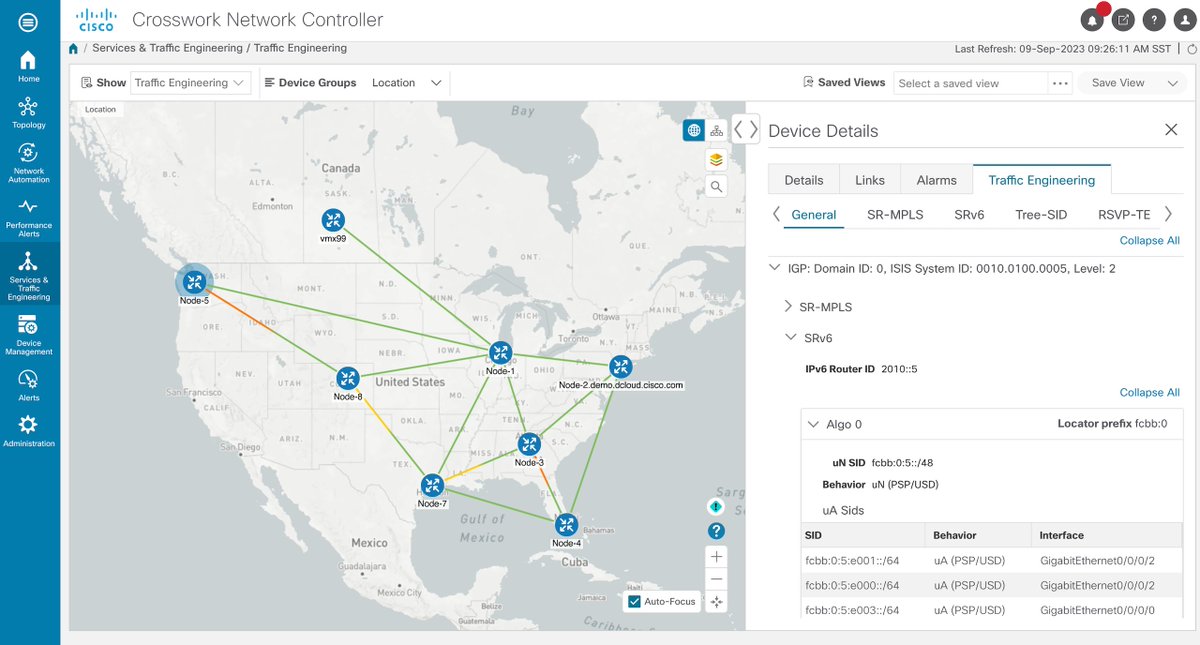Zoom in on the map
Viewport: 1200px width, 645px height.
click(x=716, y=556)
